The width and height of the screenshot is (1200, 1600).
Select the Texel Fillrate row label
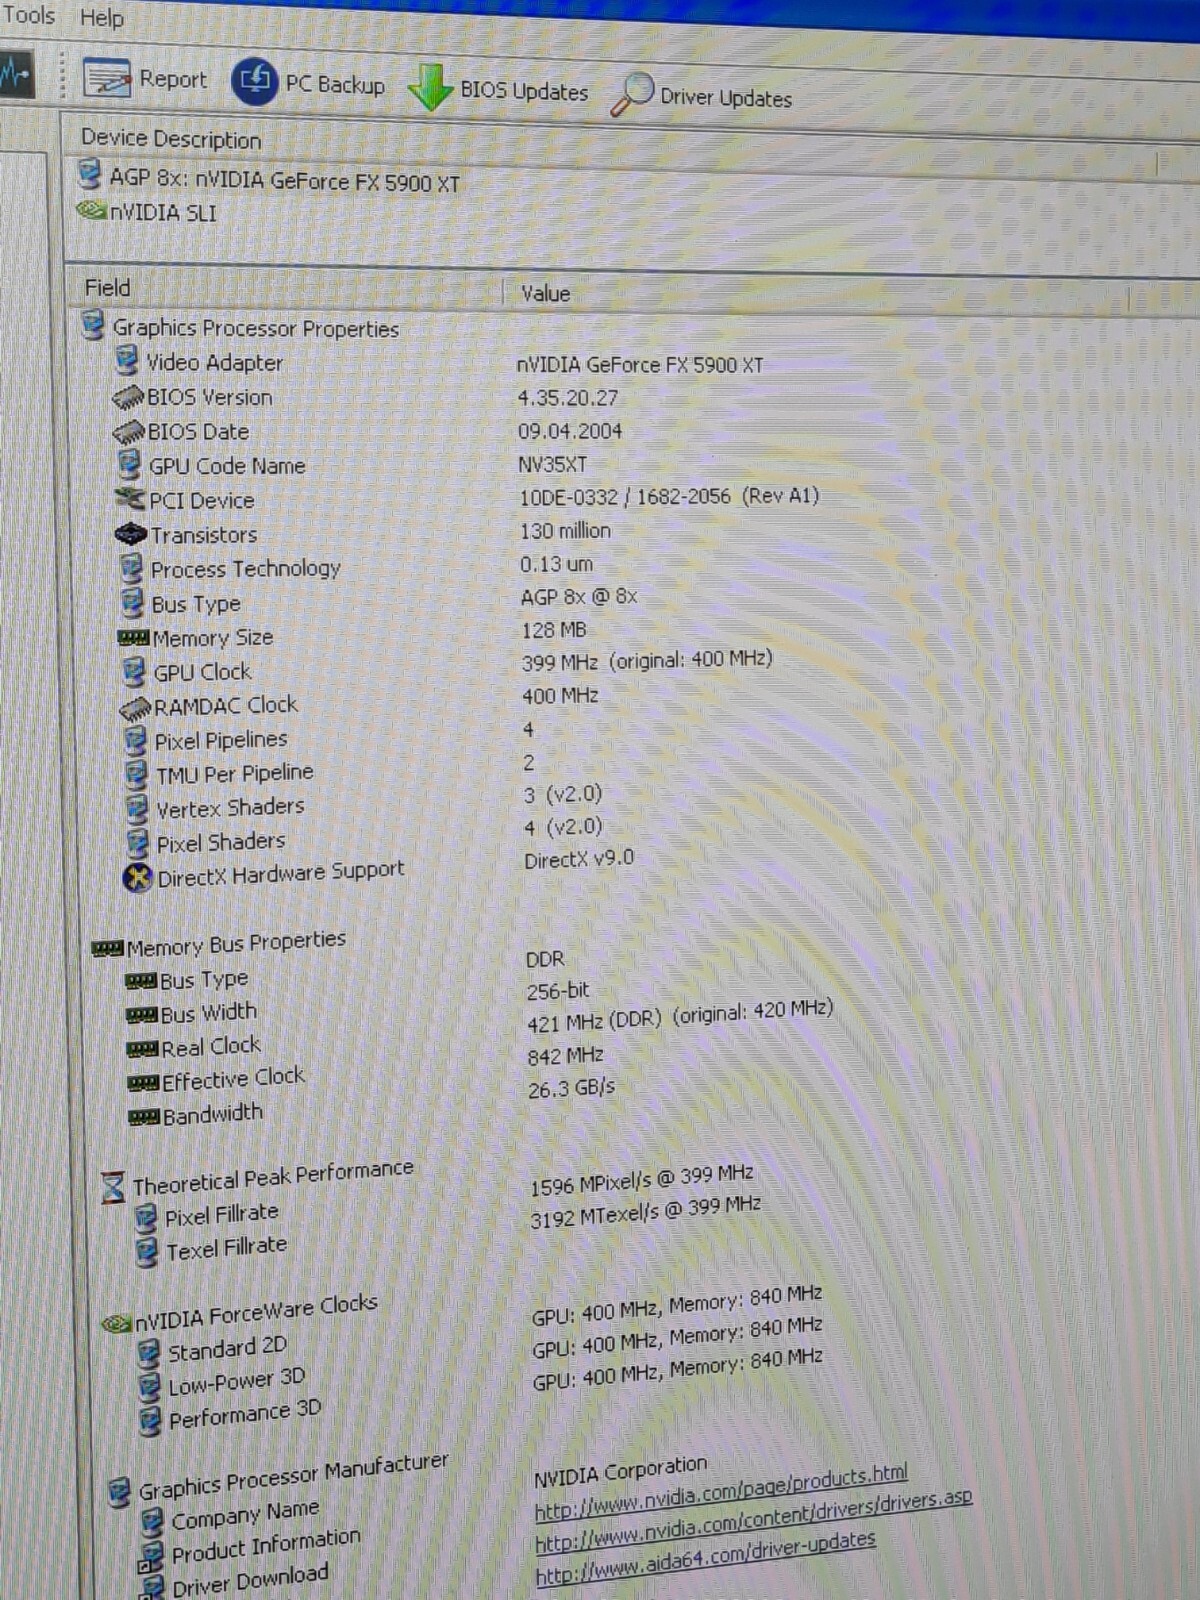[227, 1248]
